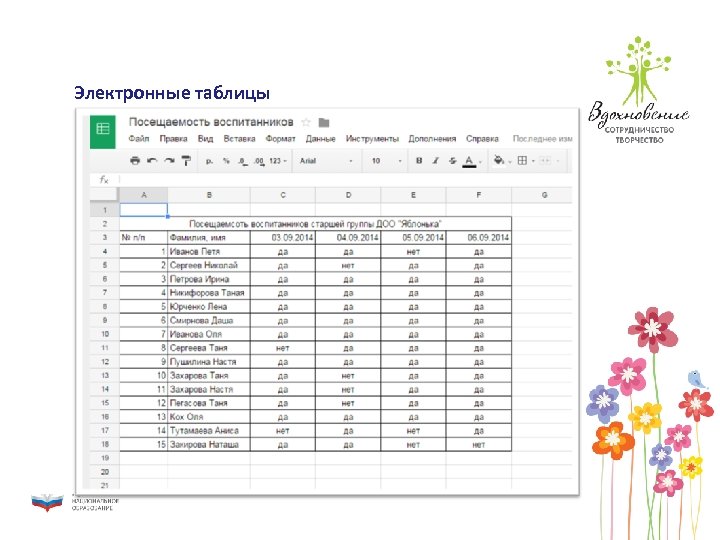Apply percent format with % button

pos(226,161)
